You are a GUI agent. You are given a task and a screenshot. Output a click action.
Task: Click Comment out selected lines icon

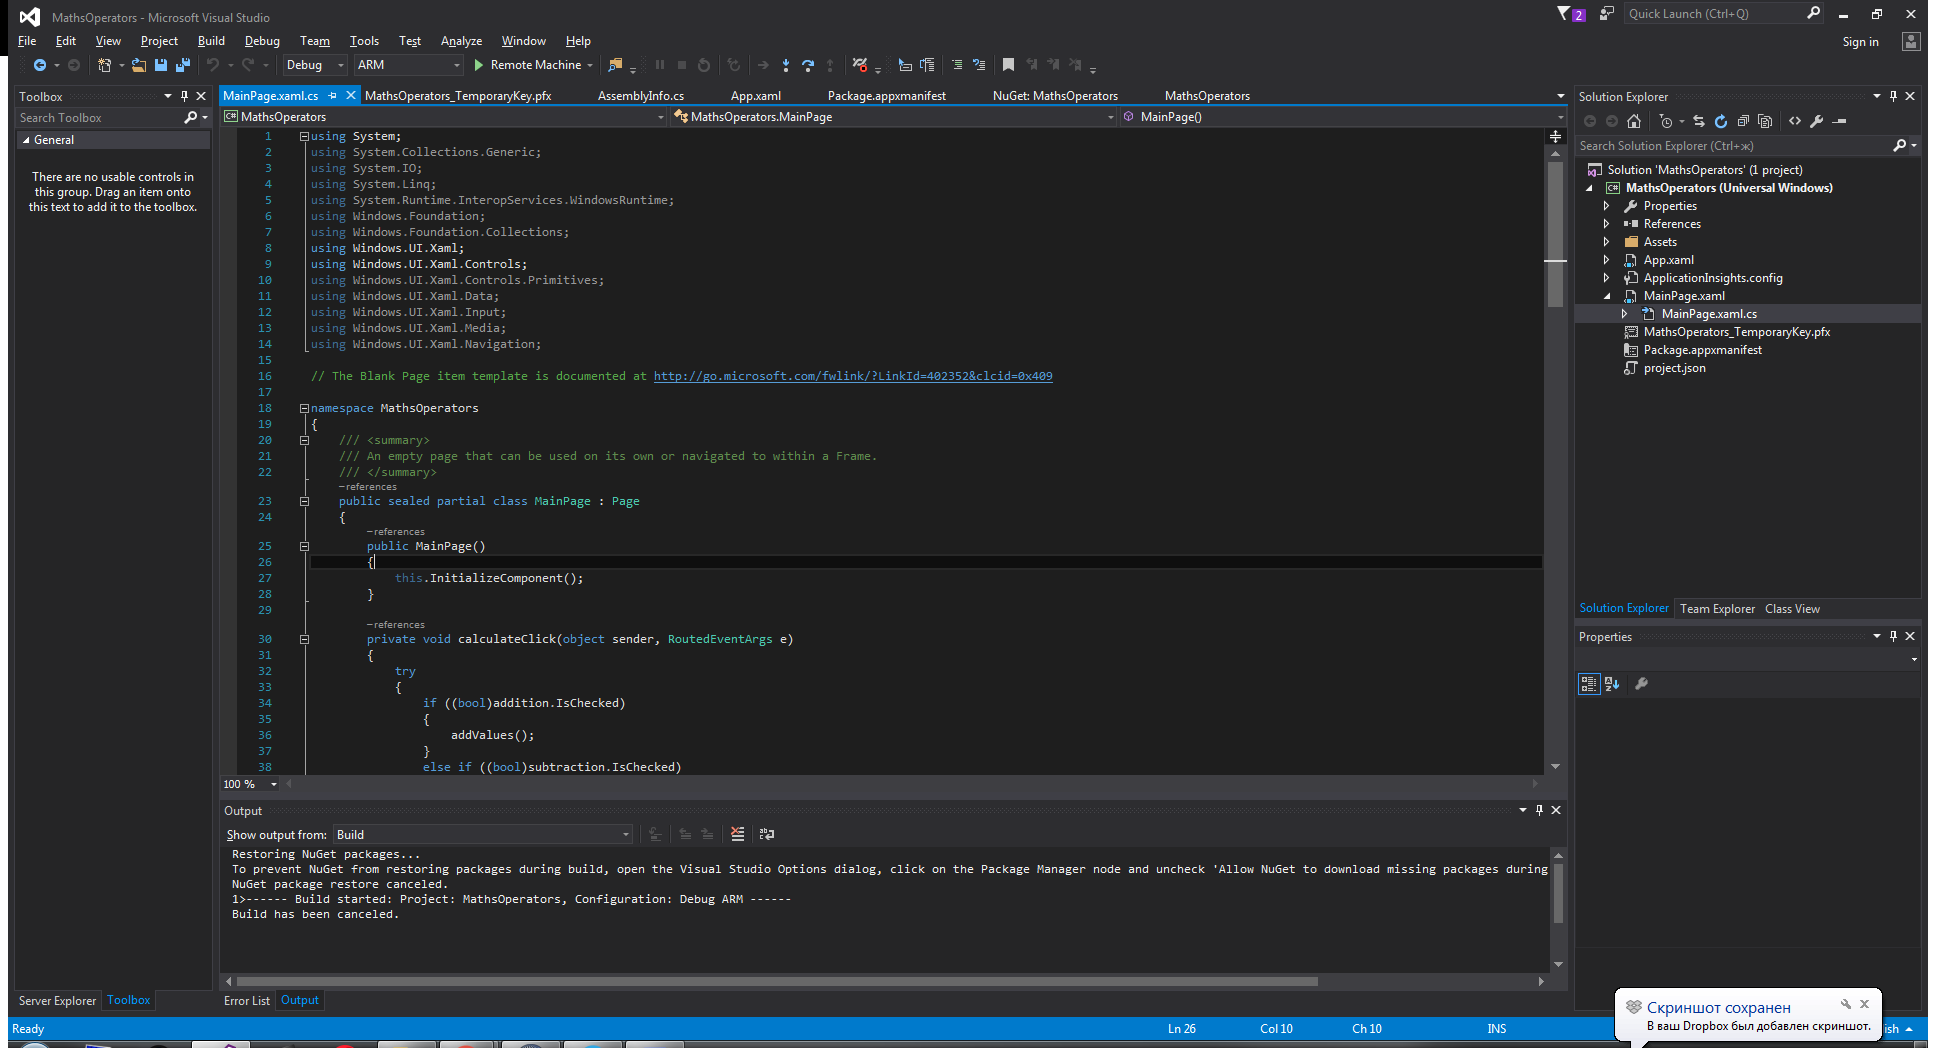[957, 65]
